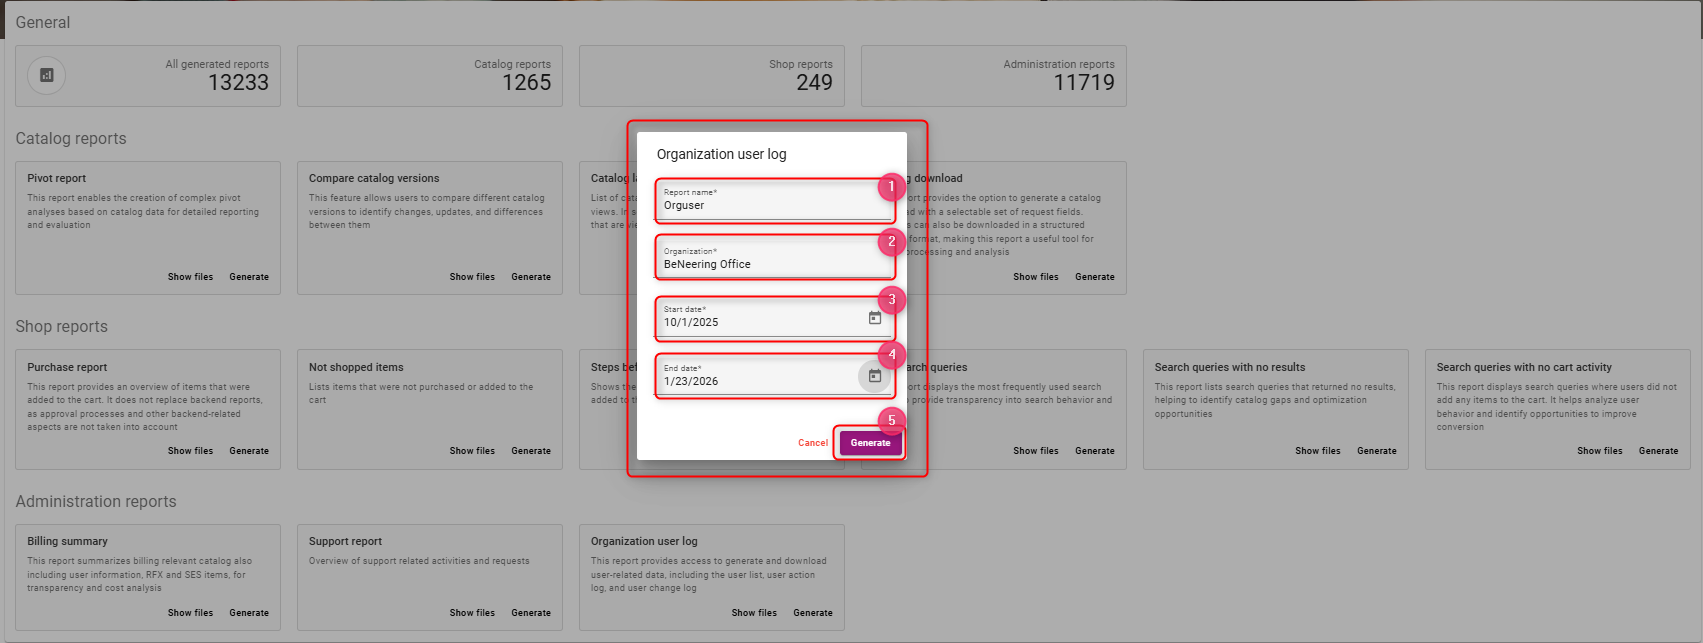Viewport: 1703px width, 643px height.
Task: Click the All generated reports chart icon
Action: (47, 75)
